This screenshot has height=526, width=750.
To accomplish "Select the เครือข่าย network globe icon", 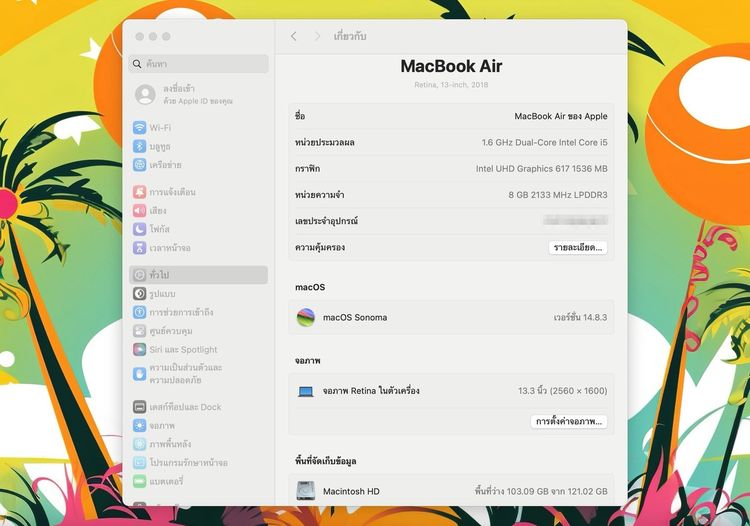I will coord(139,164).
